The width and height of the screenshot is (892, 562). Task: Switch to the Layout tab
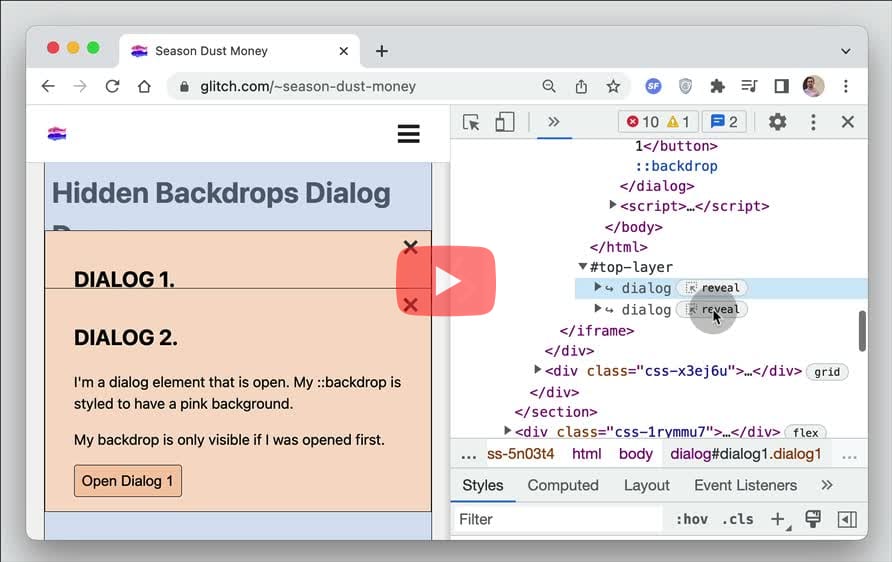(646, 485)
